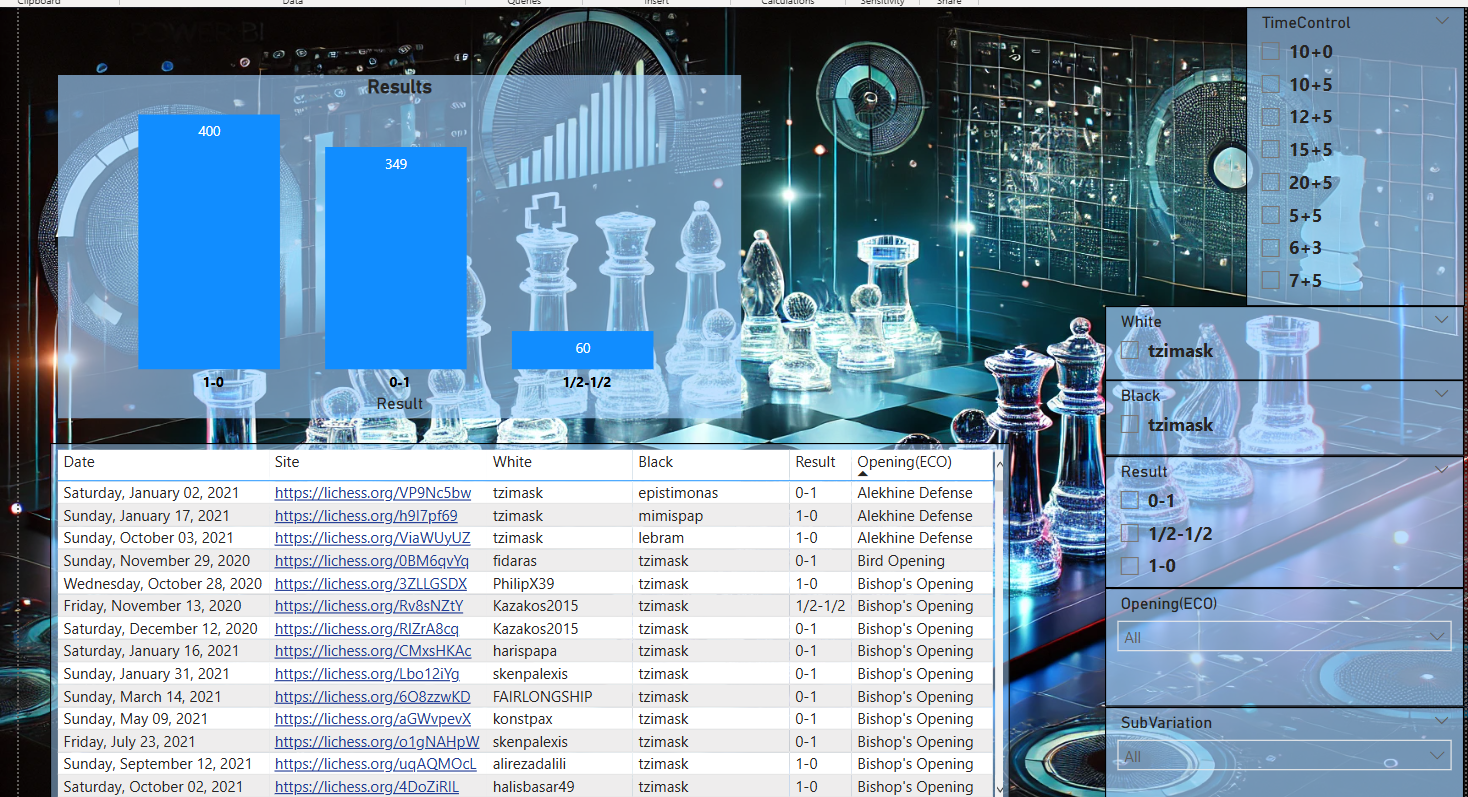Viewport: 1468px width, 797px height.
Task: Select the 1/2-1/2 bar showing 60
Action: [583, 350]
